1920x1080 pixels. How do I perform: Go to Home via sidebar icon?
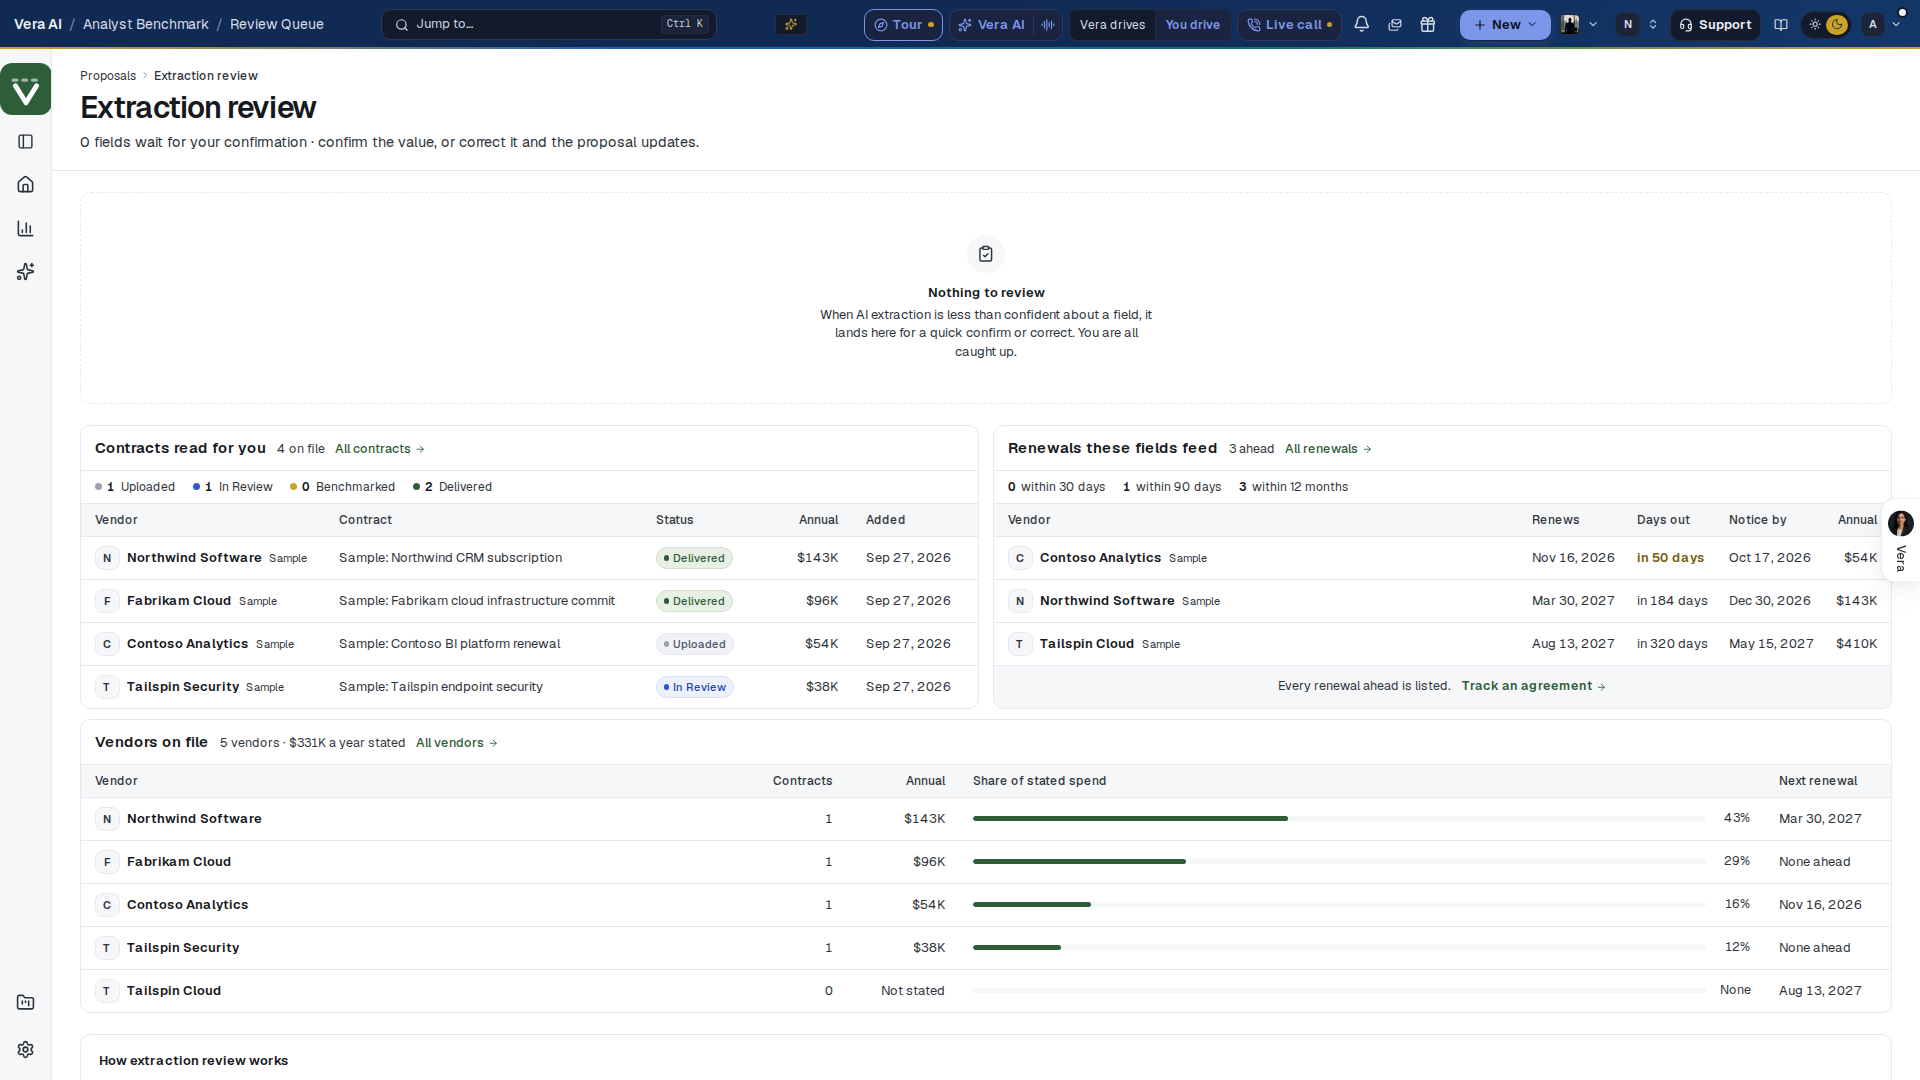(x=26, y=184)
